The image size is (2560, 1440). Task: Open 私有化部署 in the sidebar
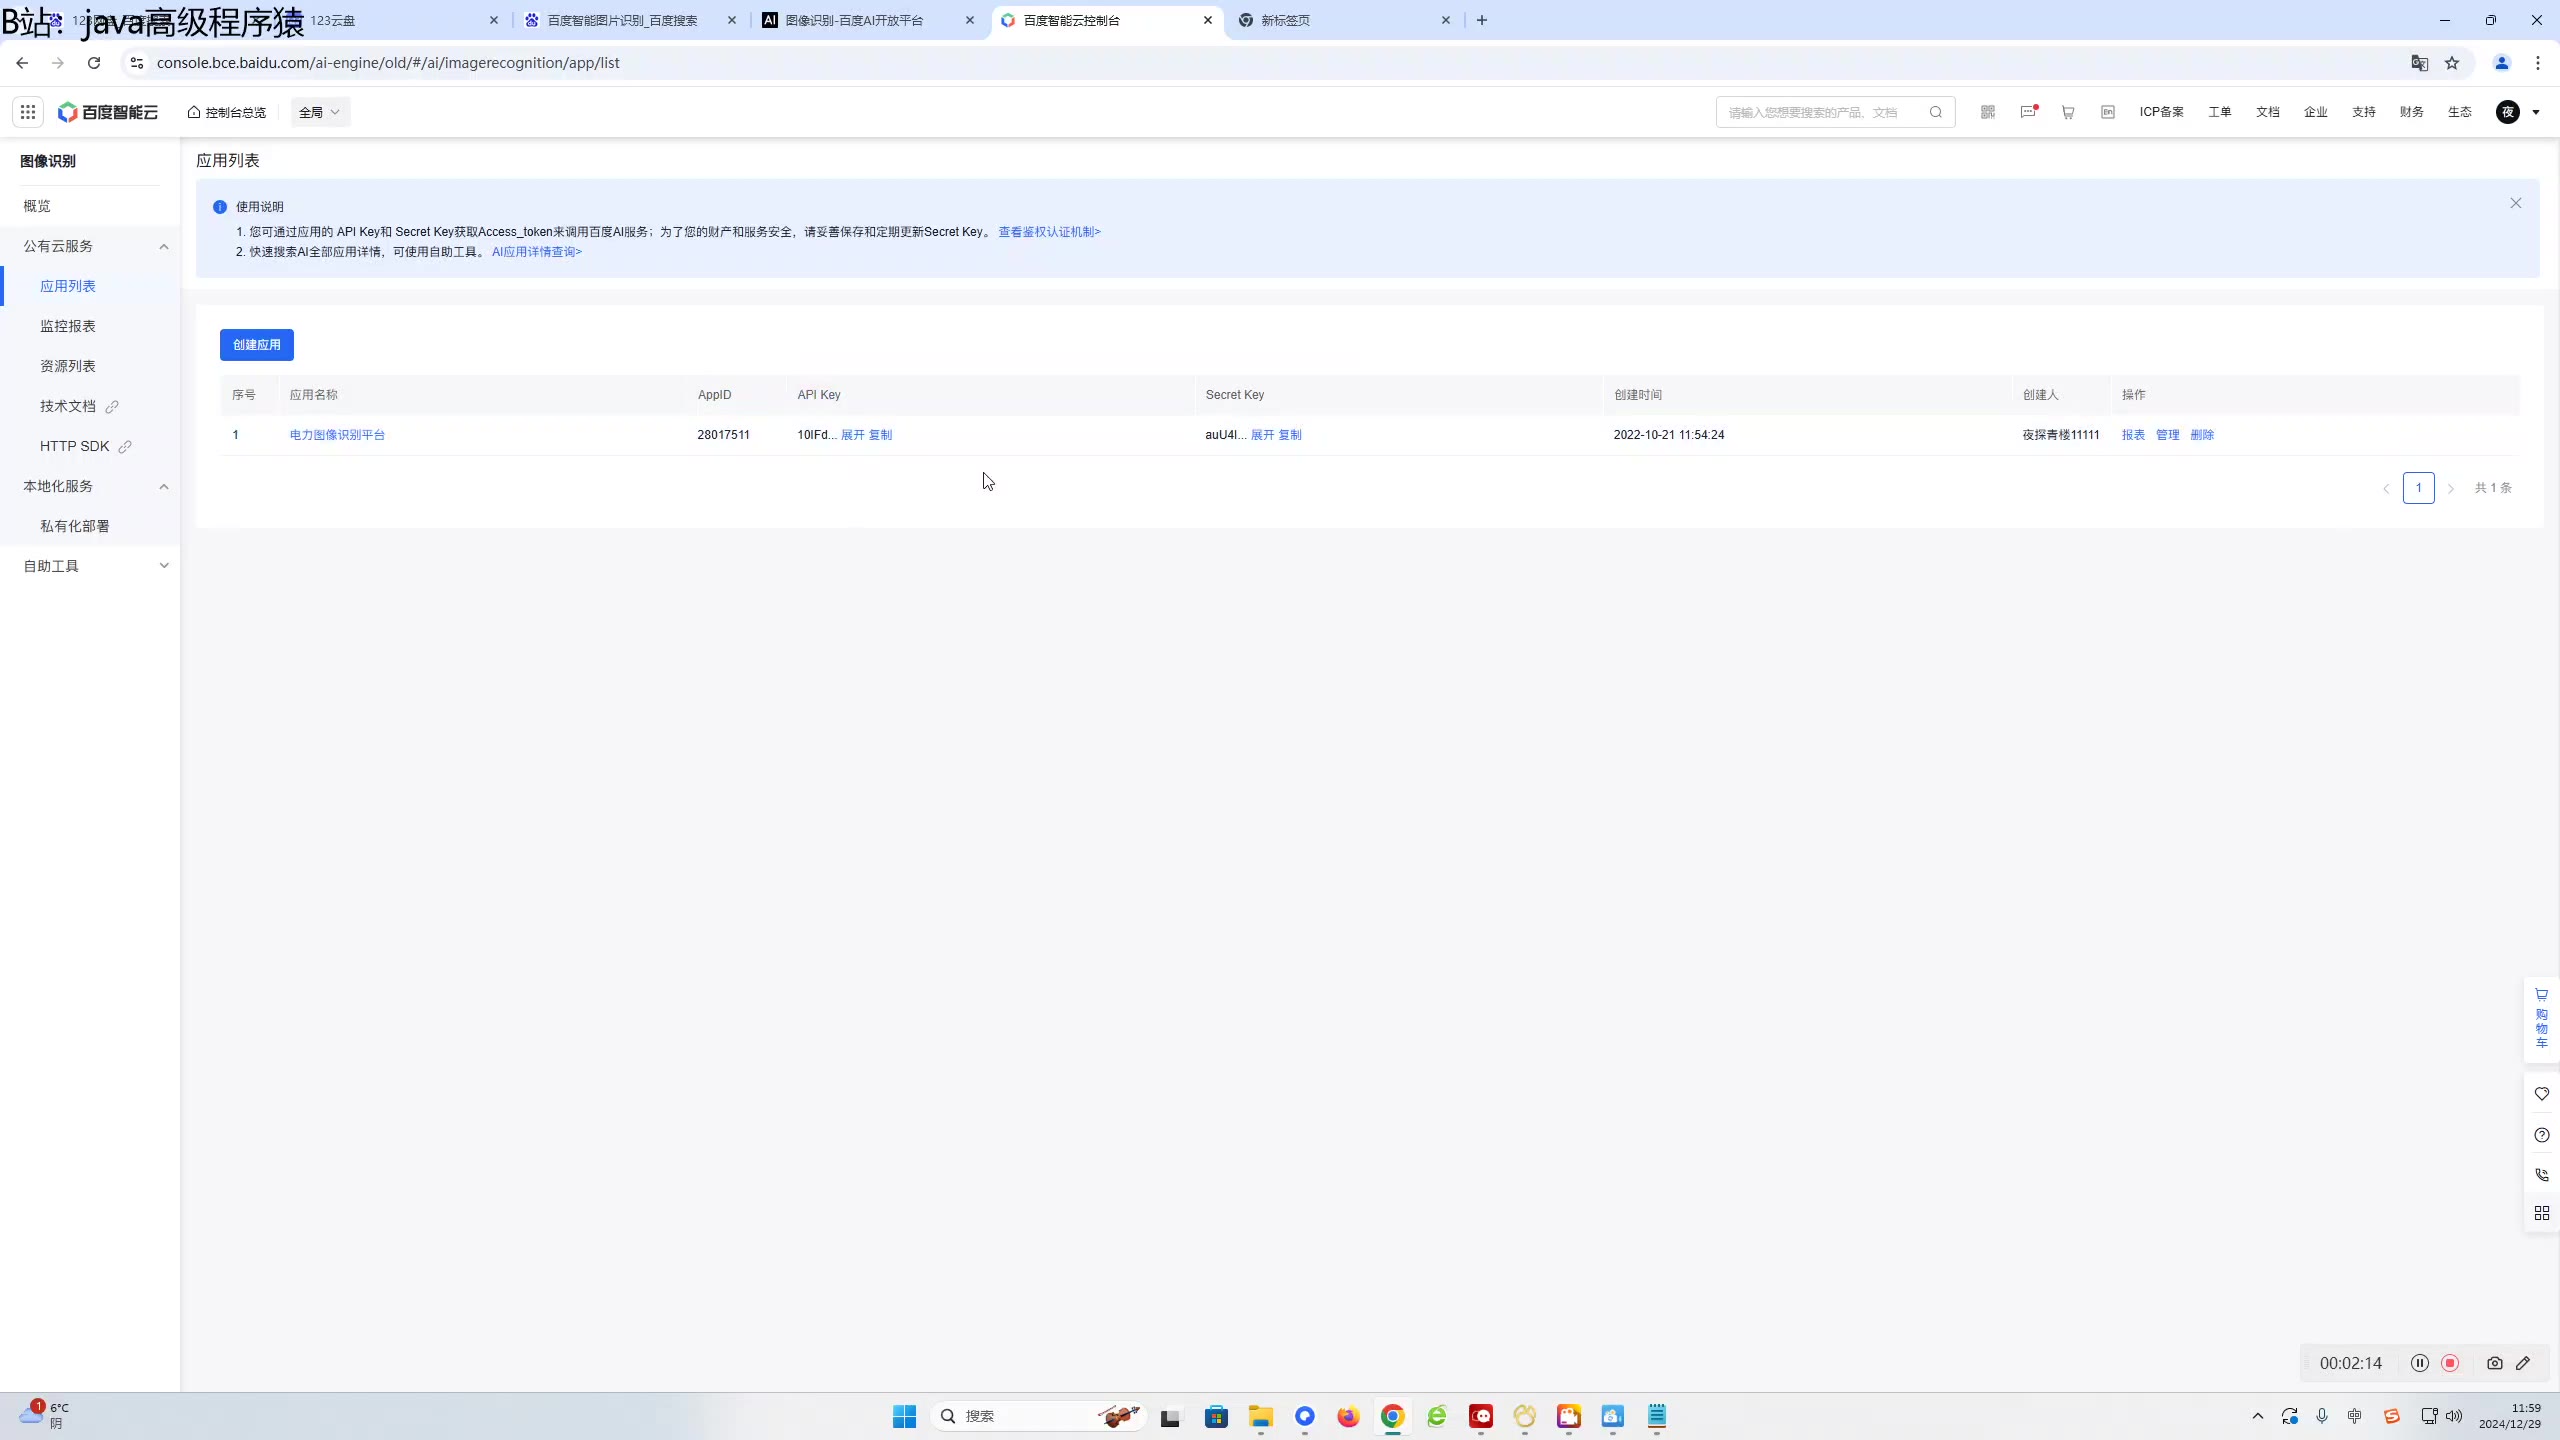tap(90, 526)
